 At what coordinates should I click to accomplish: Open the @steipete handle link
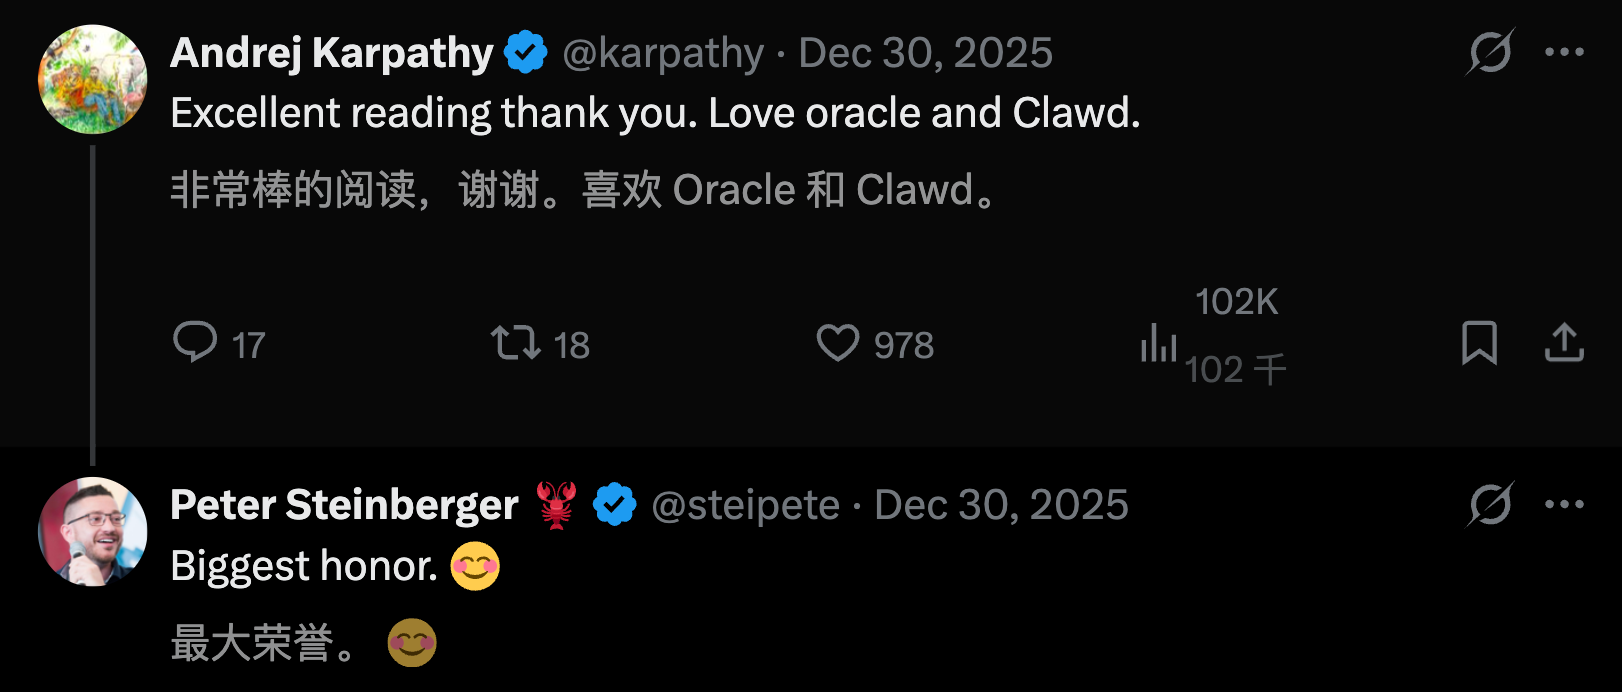745,505
